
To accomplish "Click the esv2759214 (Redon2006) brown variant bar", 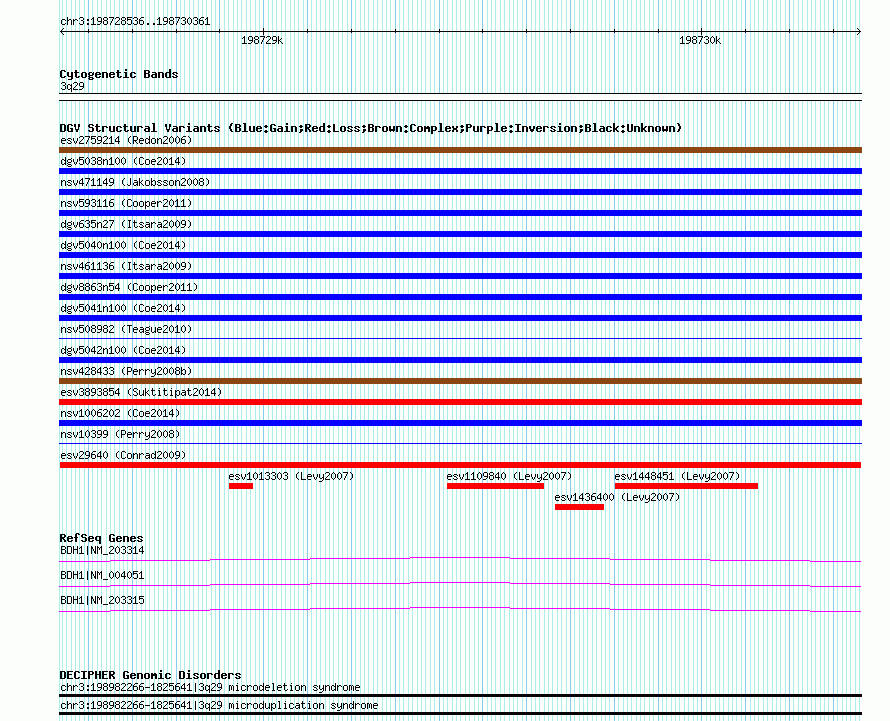I will point(460,150).
